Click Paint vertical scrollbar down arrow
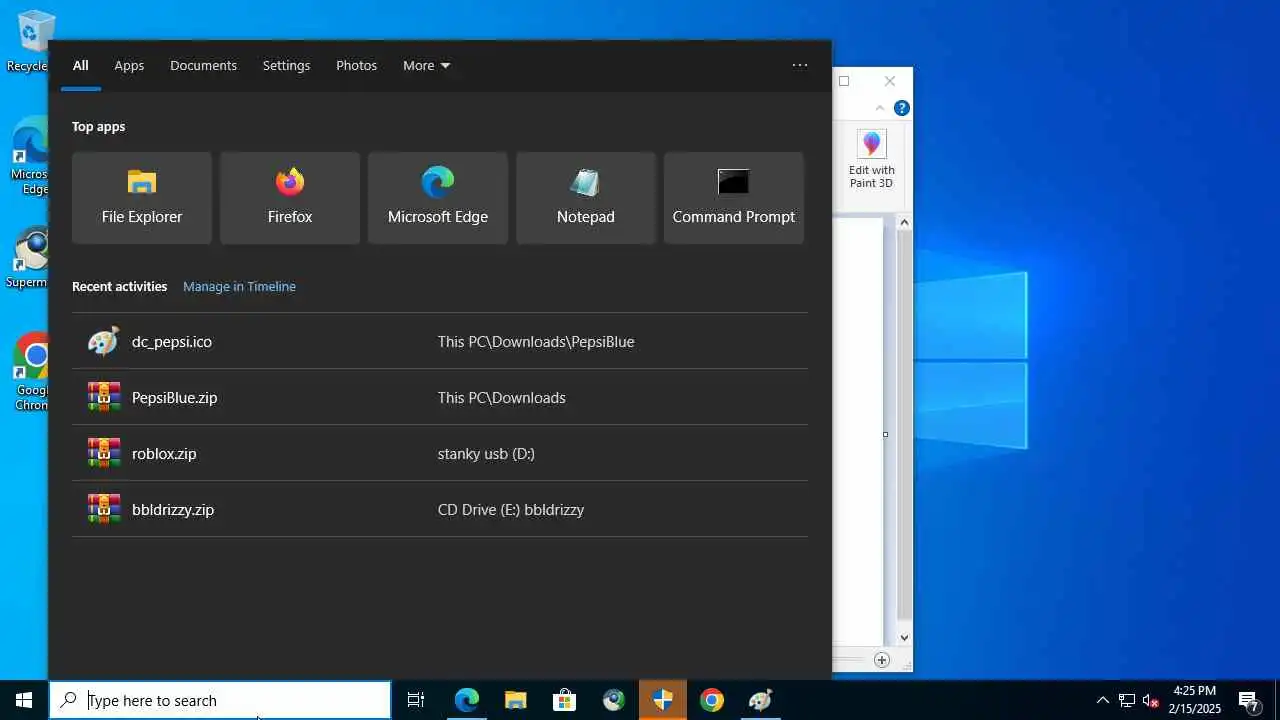Screen dimensions: 1280x720 [x=904, y=638]
